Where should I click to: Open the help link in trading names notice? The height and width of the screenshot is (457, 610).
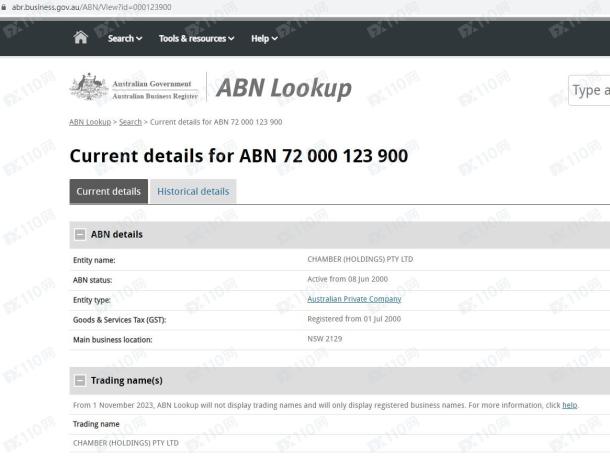[x=570, y=405]
